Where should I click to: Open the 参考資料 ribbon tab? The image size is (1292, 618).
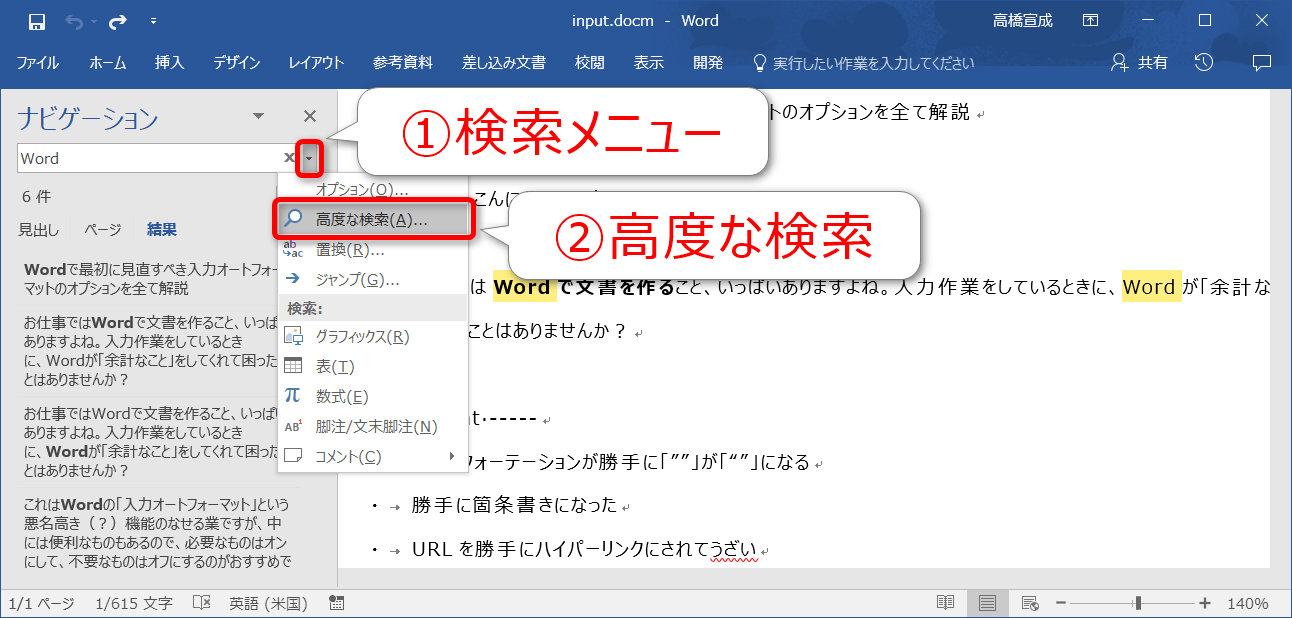pos(403,63)
